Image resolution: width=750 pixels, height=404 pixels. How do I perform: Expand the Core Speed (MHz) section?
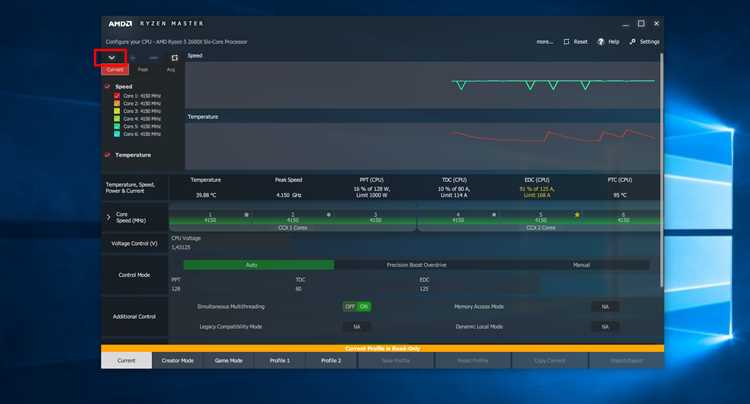[x=108, y=218]
